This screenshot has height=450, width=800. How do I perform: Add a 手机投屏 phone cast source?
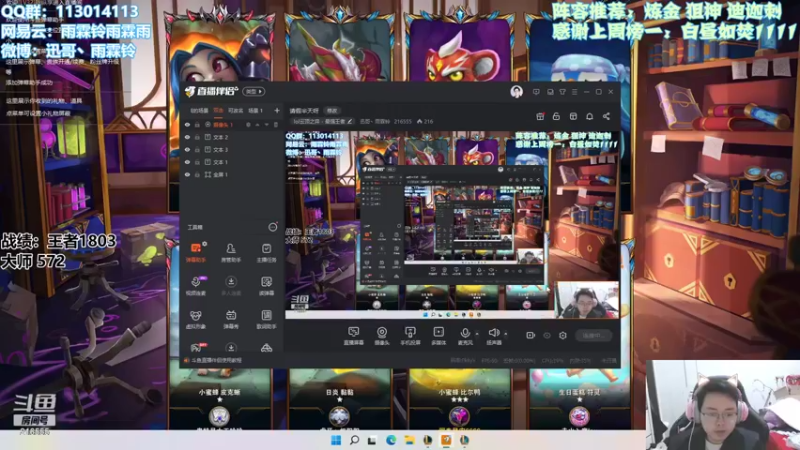(410, 336)
